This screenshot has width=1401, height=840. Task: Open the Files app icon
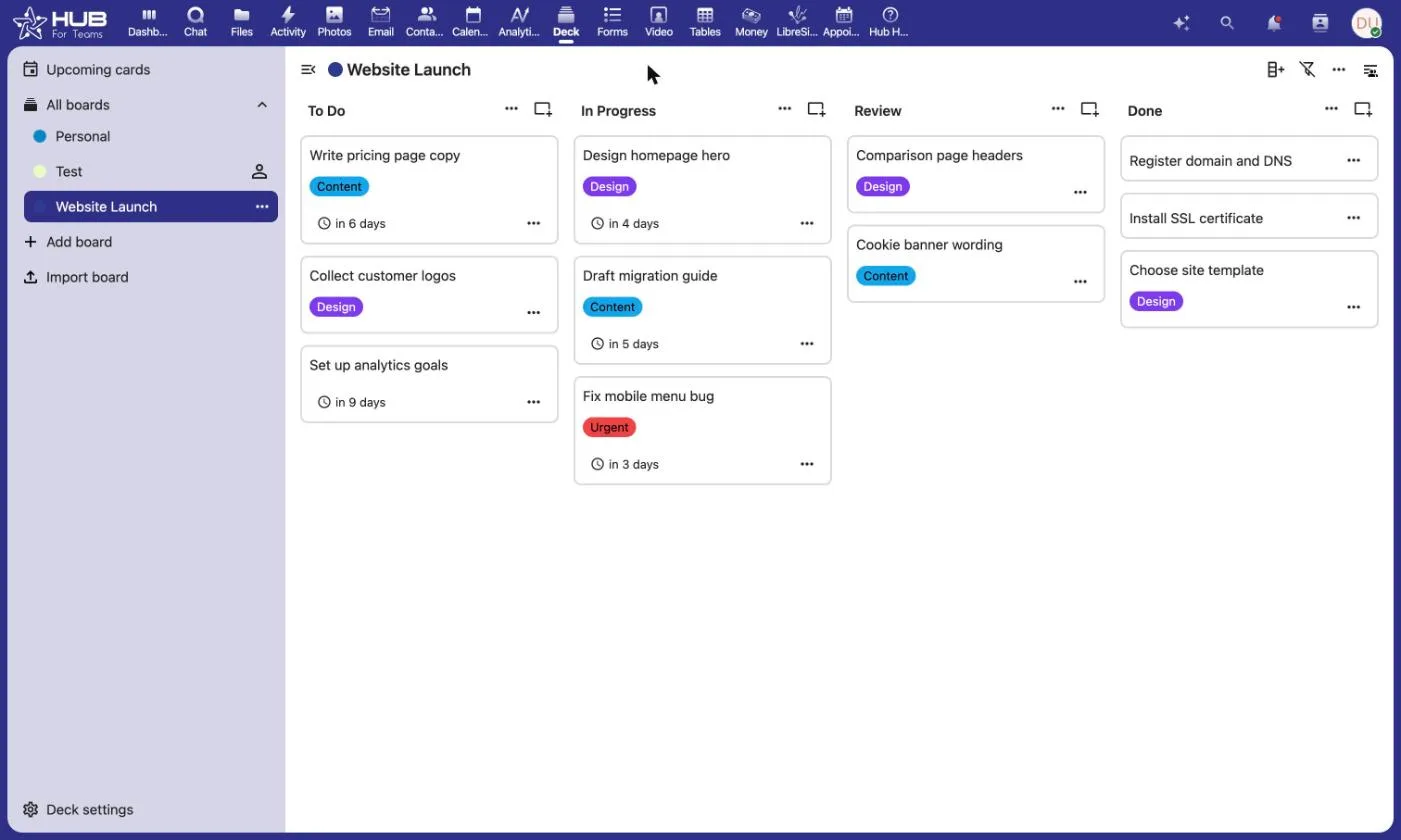coord(241,21)
